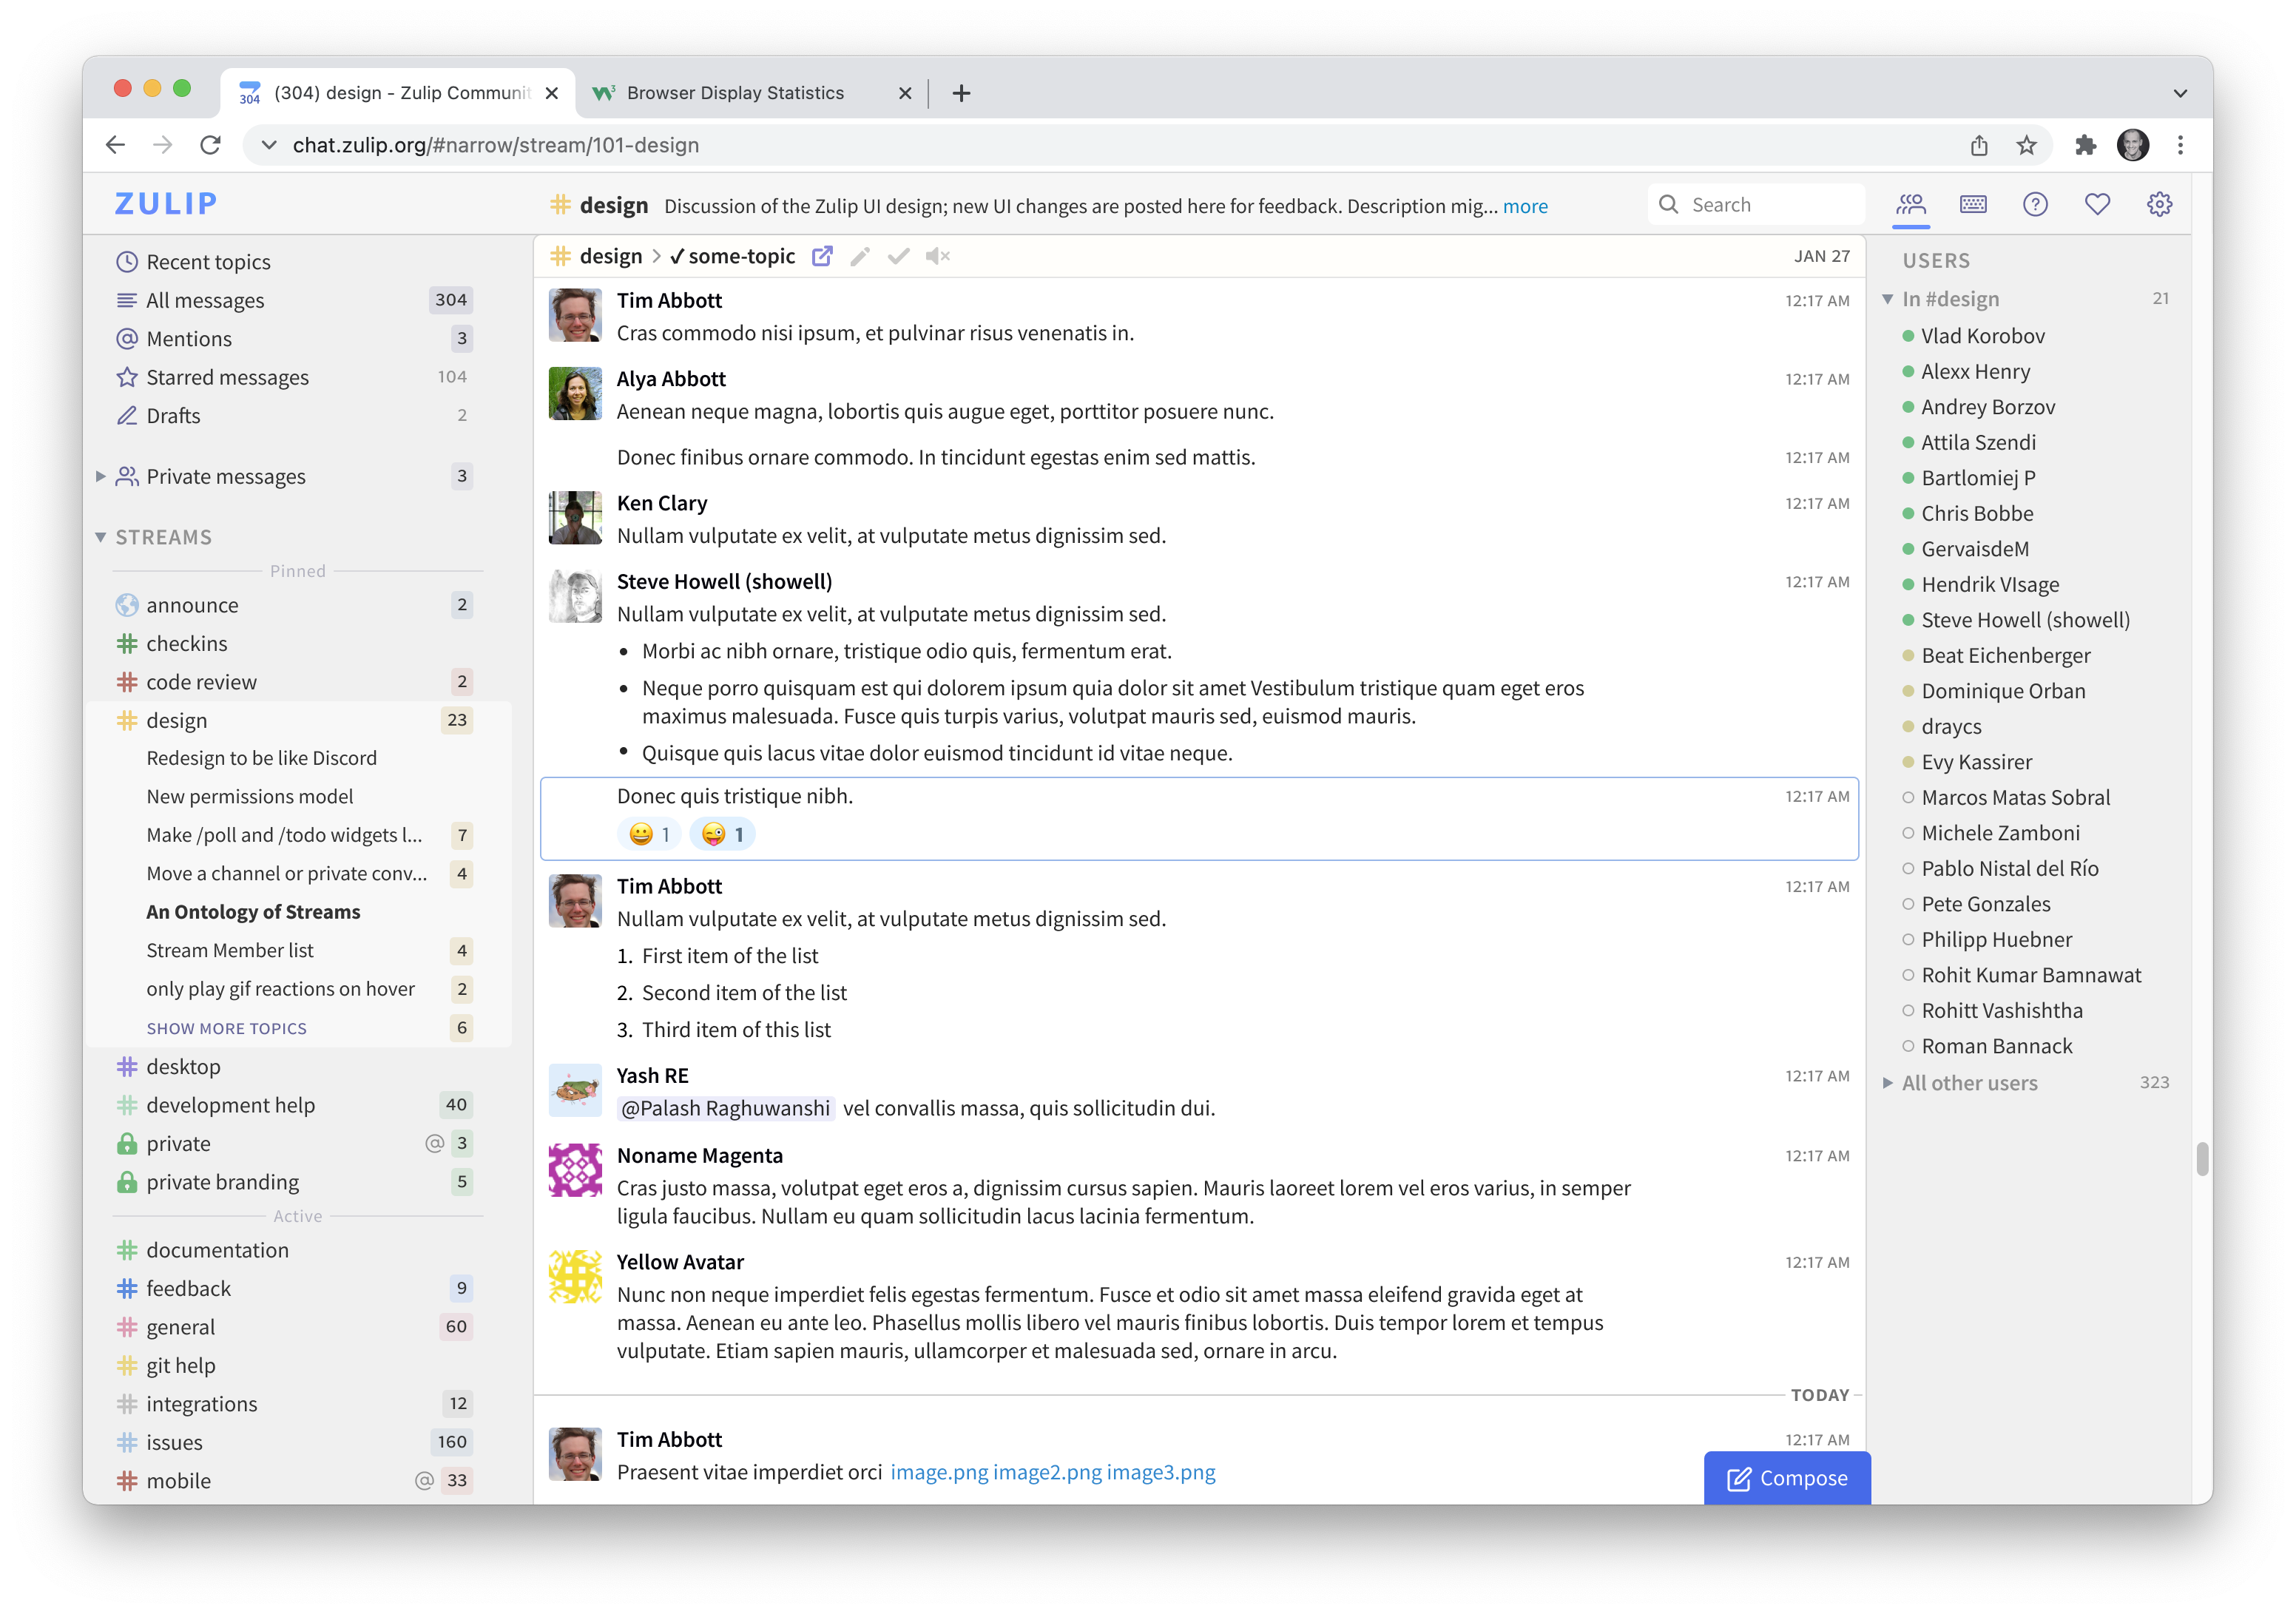This screenshot has height=1614, width=2296.
Task: Collapse the STREAMS section
Action: coord(100,537)
